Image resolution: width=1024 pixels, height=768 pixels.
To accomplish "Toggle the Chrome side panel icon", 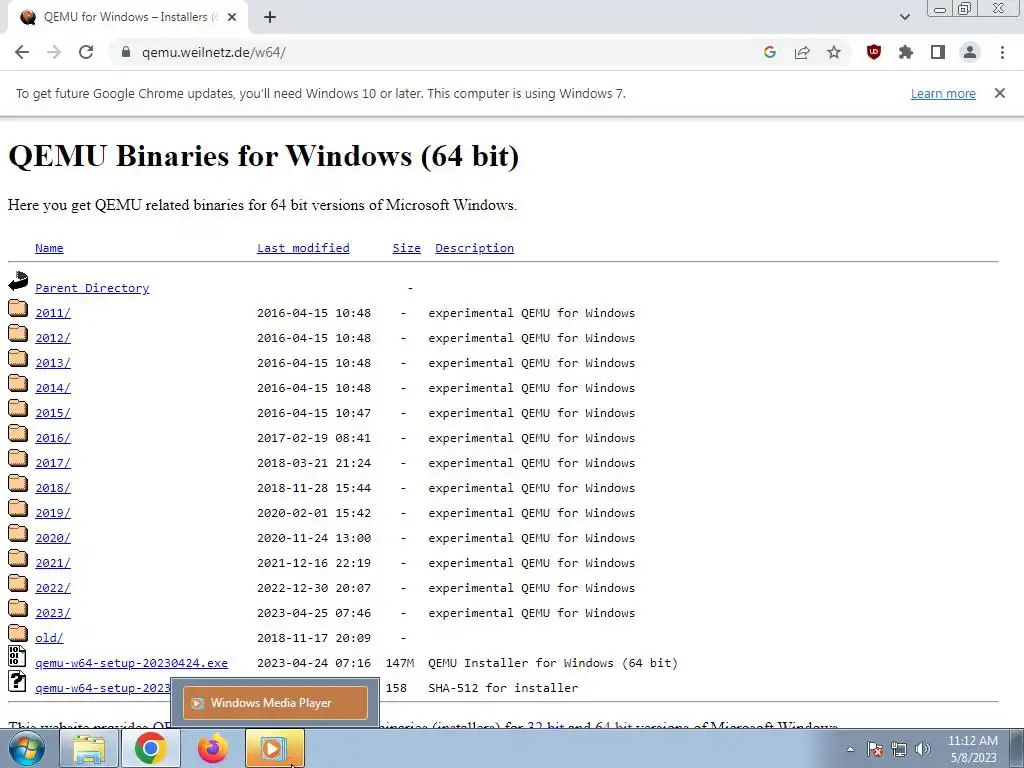I will tap(938, 52).
